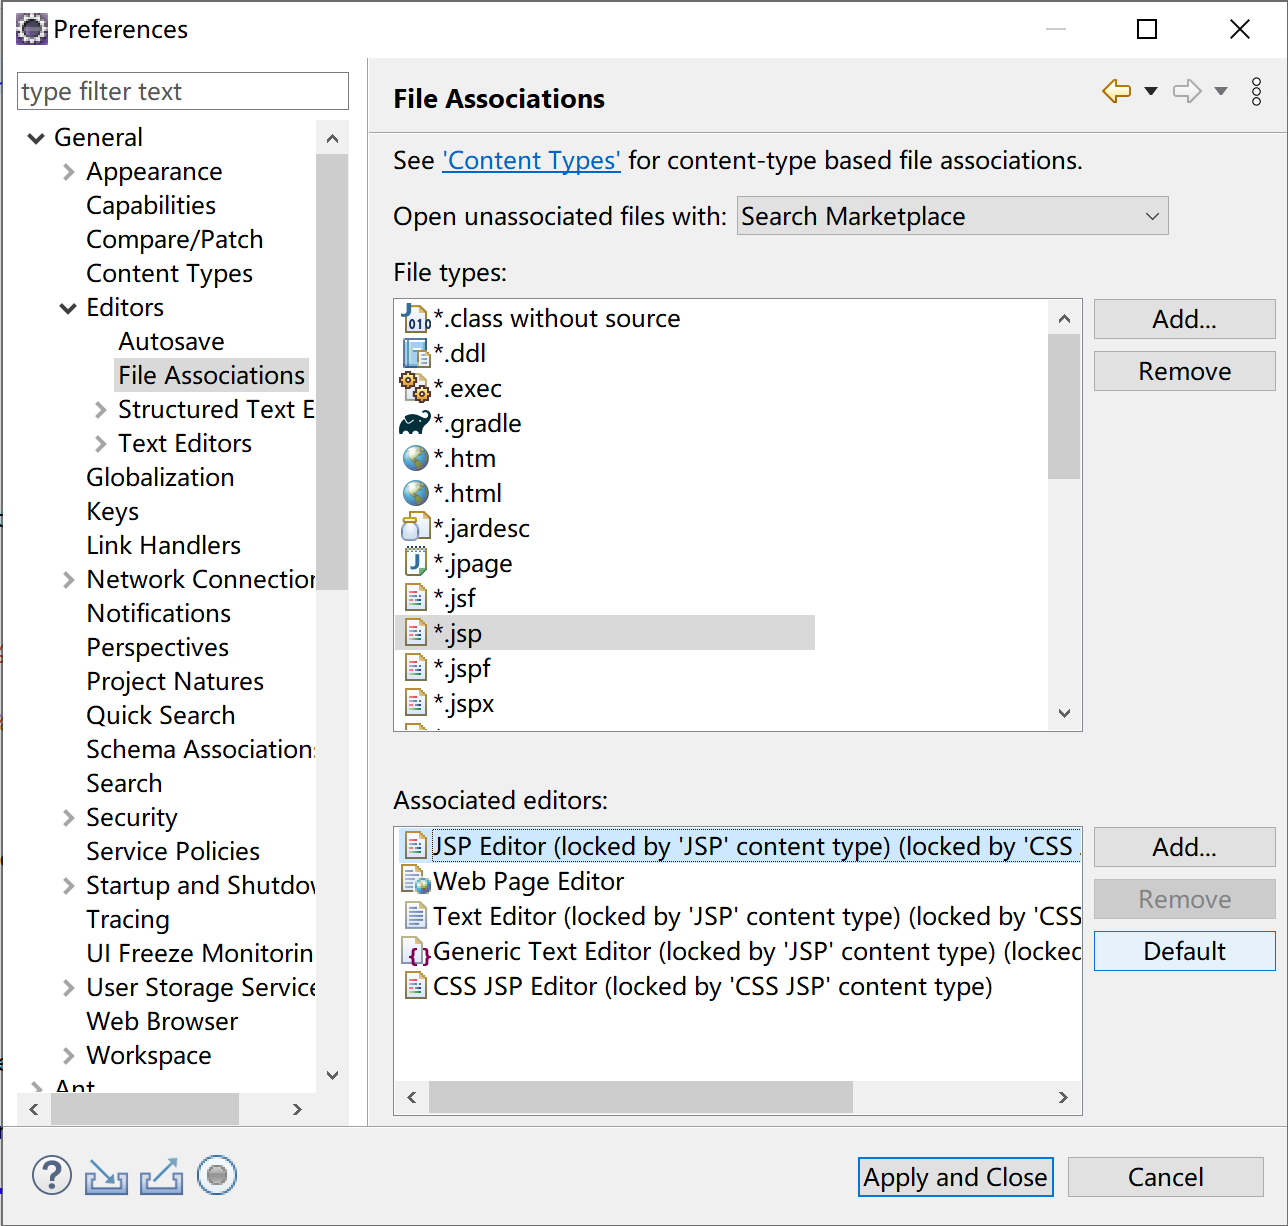Click the *.jpage file icon

(415, 562)
